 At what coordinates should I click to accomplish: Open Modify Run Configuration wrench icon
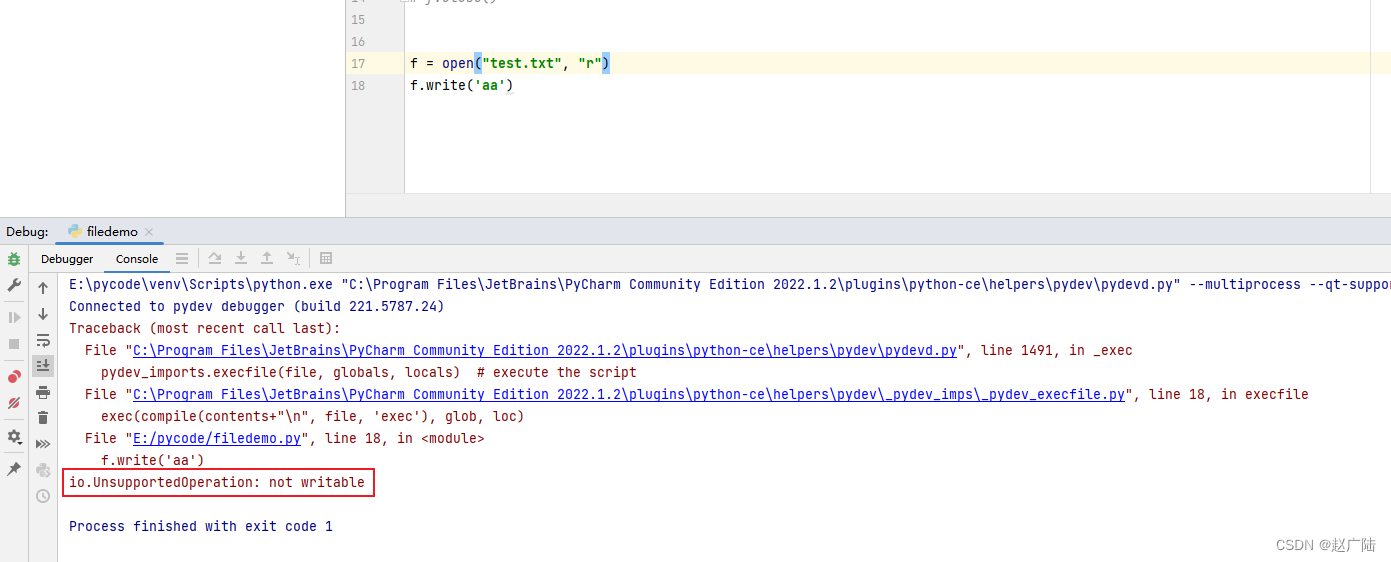[x=14, y=285]
